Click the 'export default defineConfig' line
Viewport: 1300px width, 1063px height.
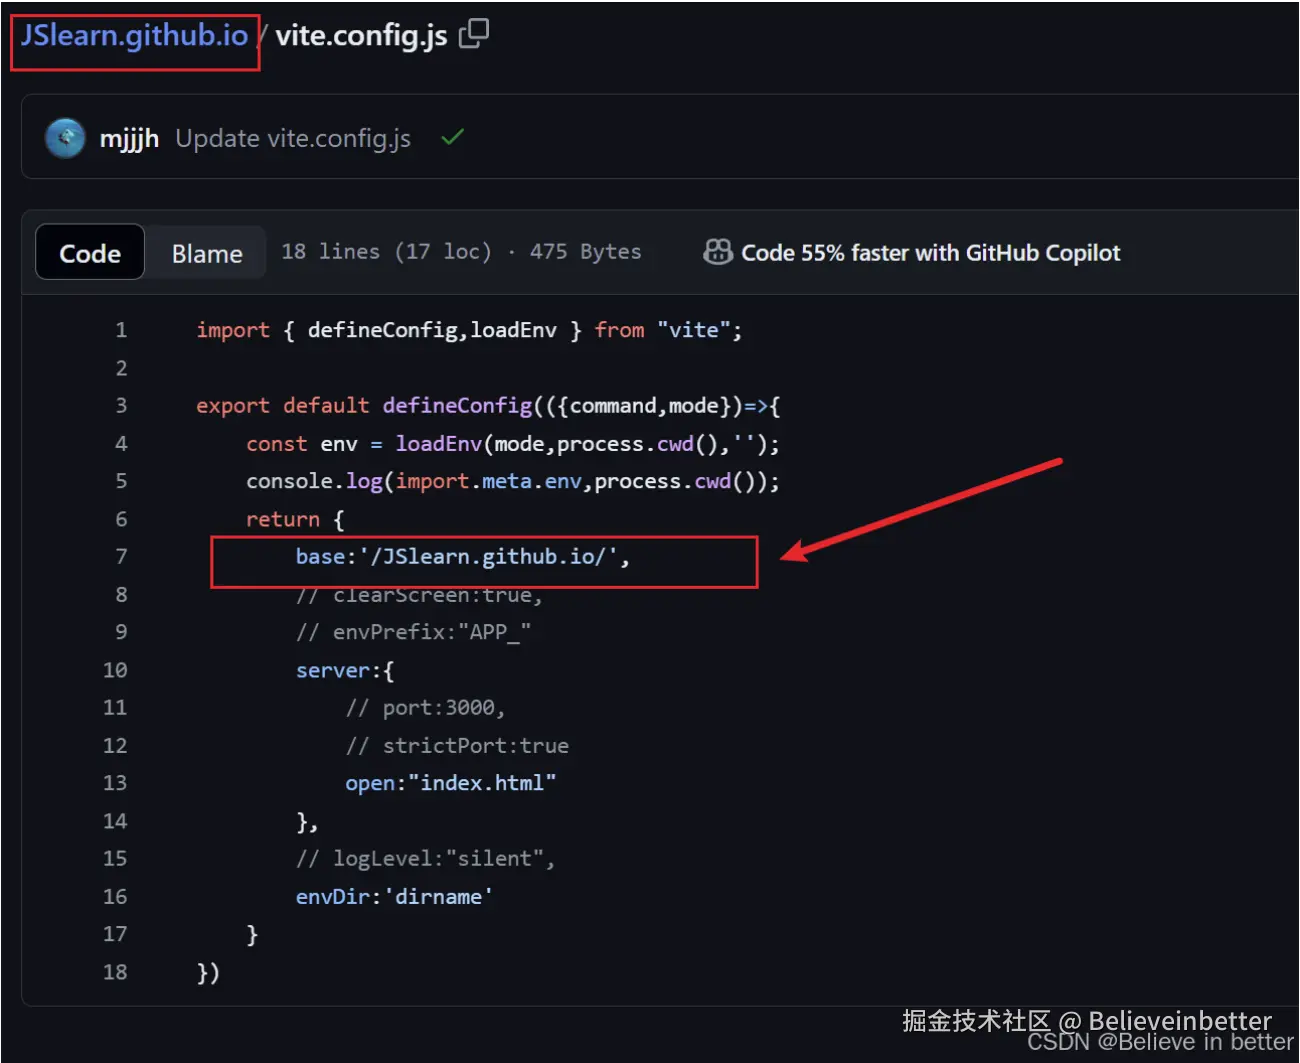(x=488, y=406)
